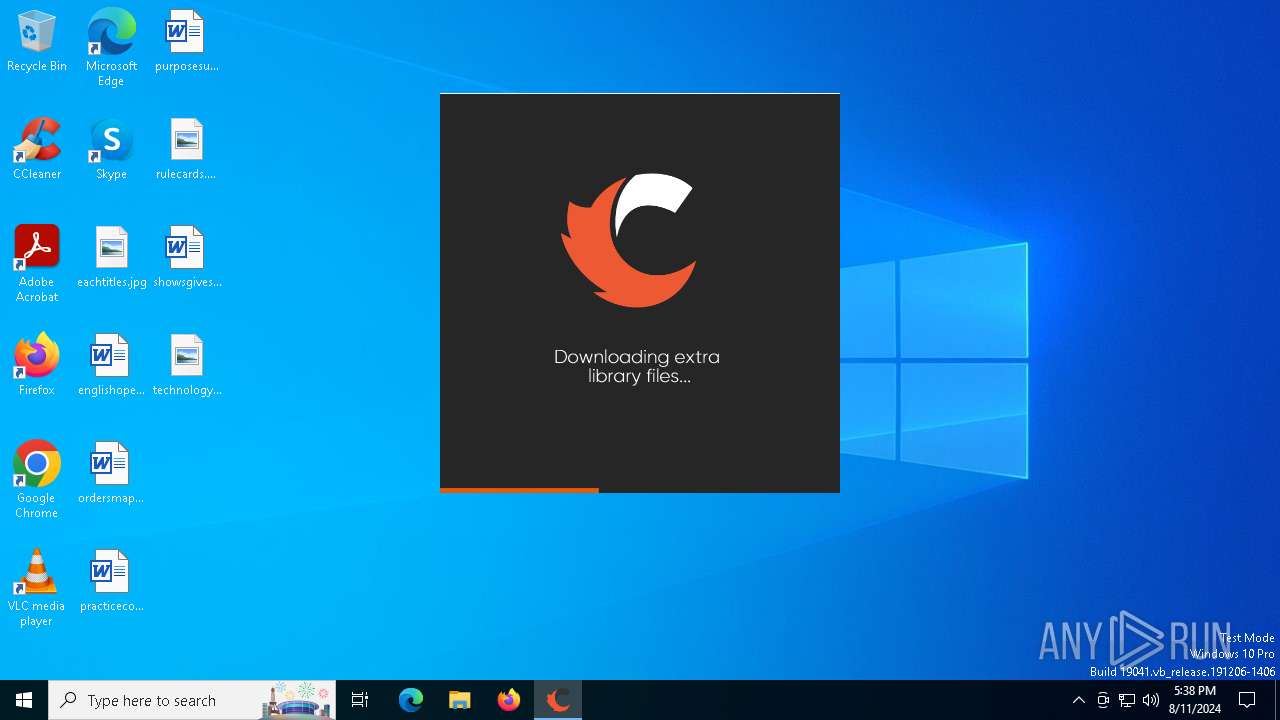Click the orange installer progress bar
Viewport: 1280px width, 720px height.
click(519, 490)
